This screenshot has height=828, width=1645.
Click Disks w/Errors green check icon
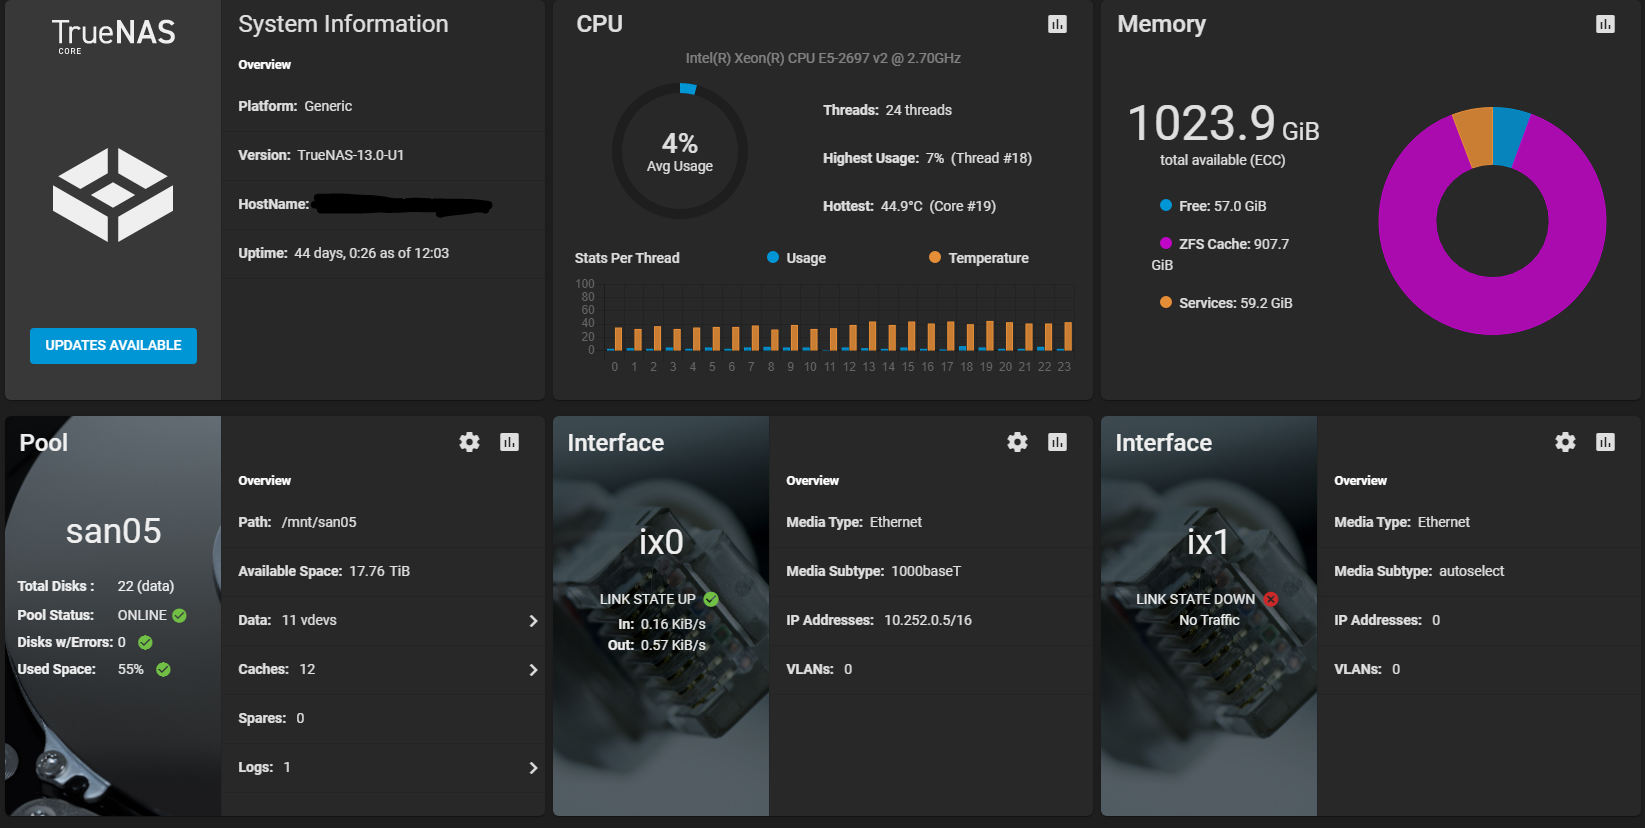tap(145, 643)
